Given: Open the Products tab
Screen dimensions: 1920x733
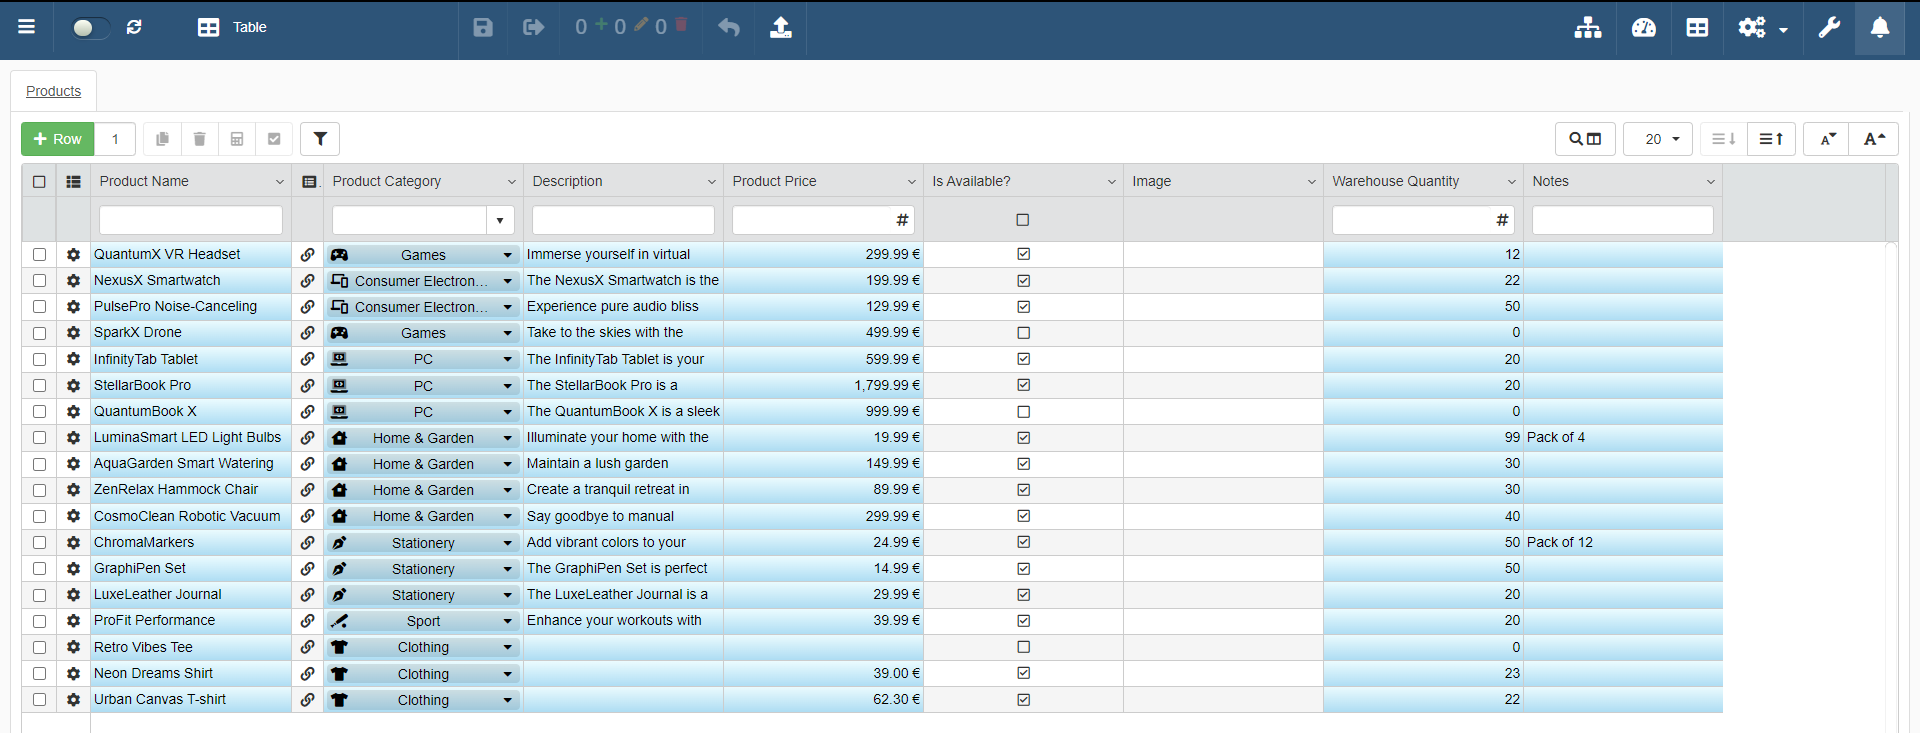Looking at the screenshot, I should [54, 91].
